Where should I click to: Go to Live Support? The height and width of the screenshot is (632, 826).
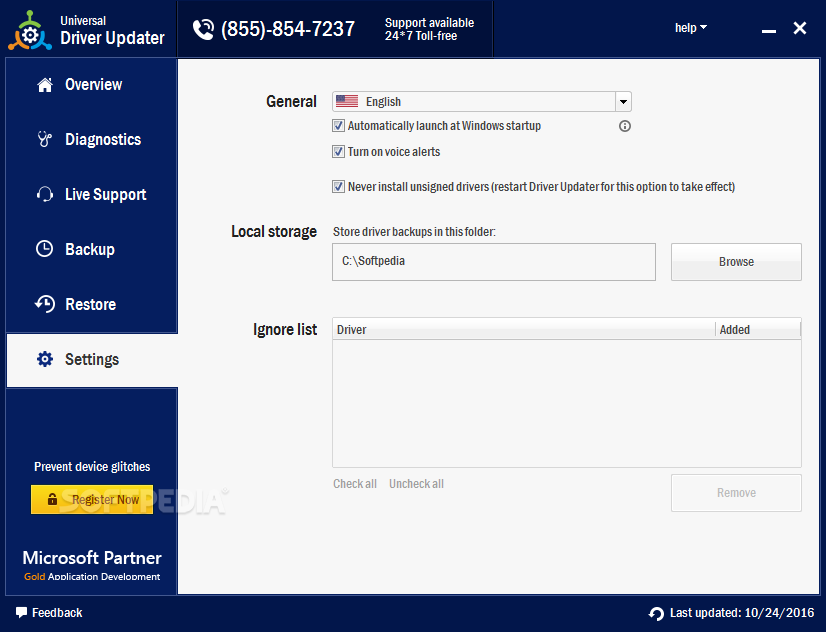pyautogui.click(x=92, y=194)
